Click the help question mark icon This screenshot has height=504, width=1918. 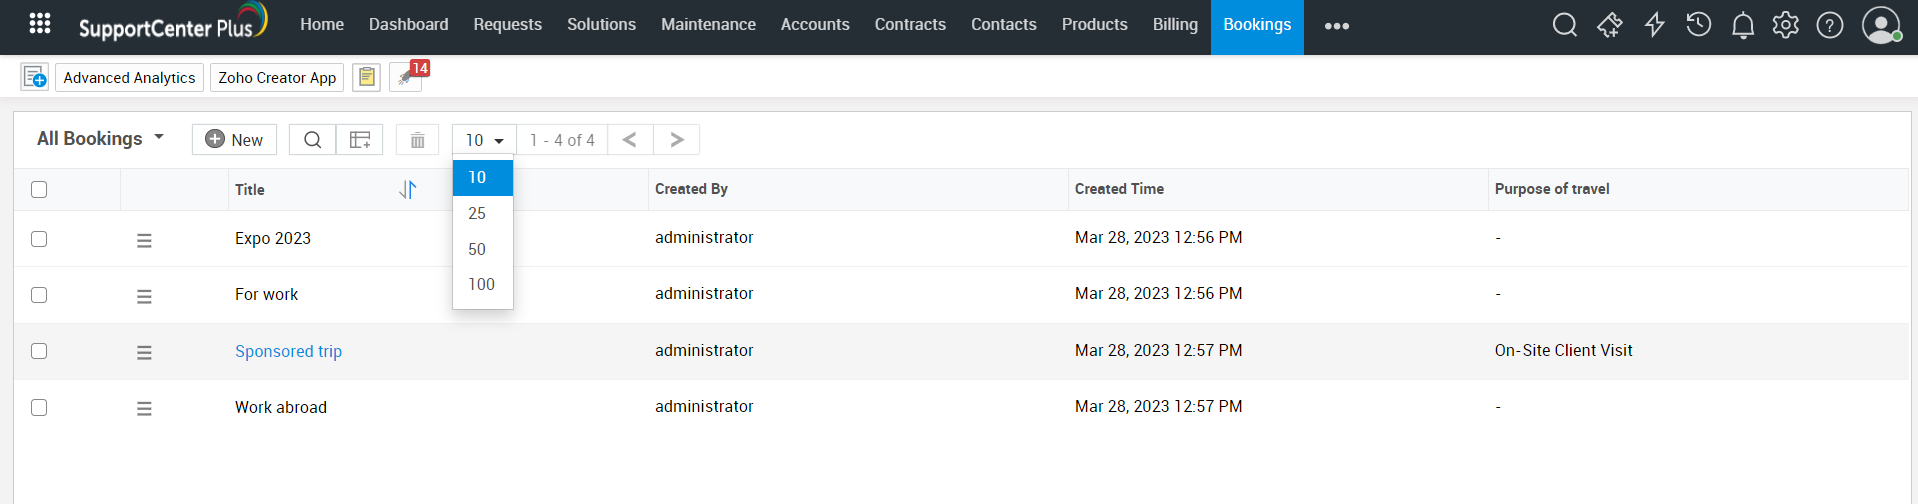click(x=1829, y=25)
